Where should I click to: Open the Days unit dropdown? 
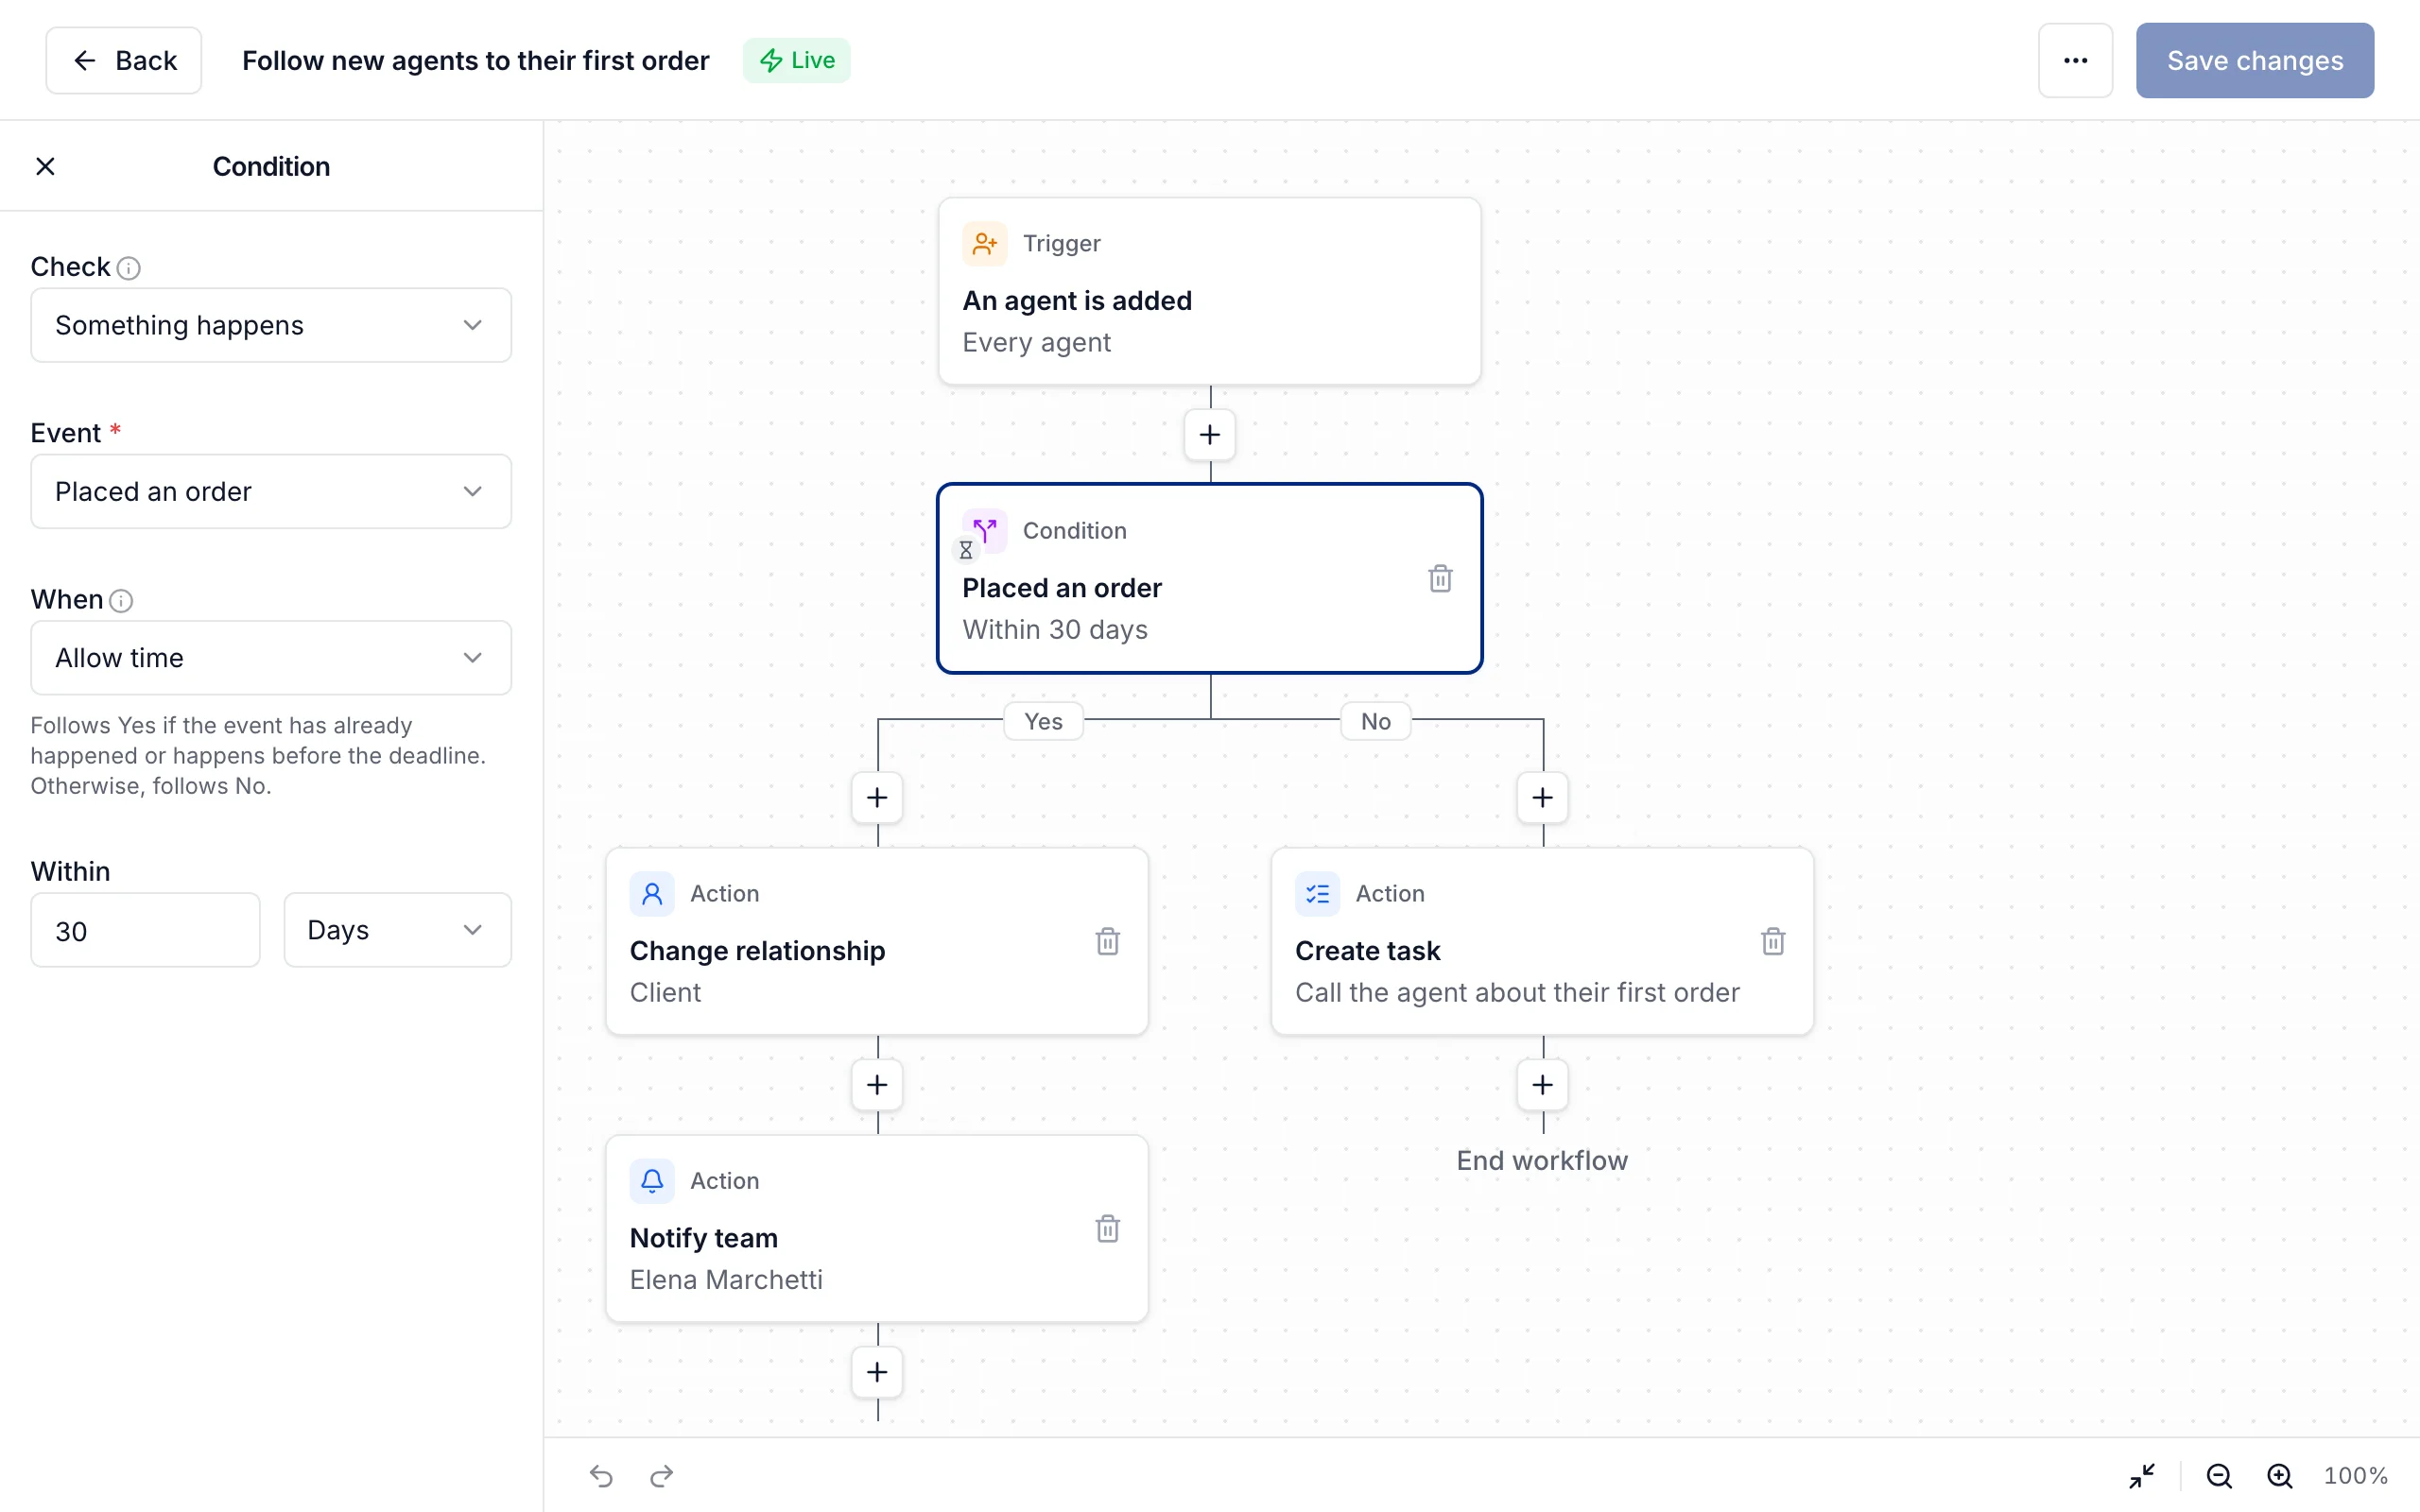[397, 930]
